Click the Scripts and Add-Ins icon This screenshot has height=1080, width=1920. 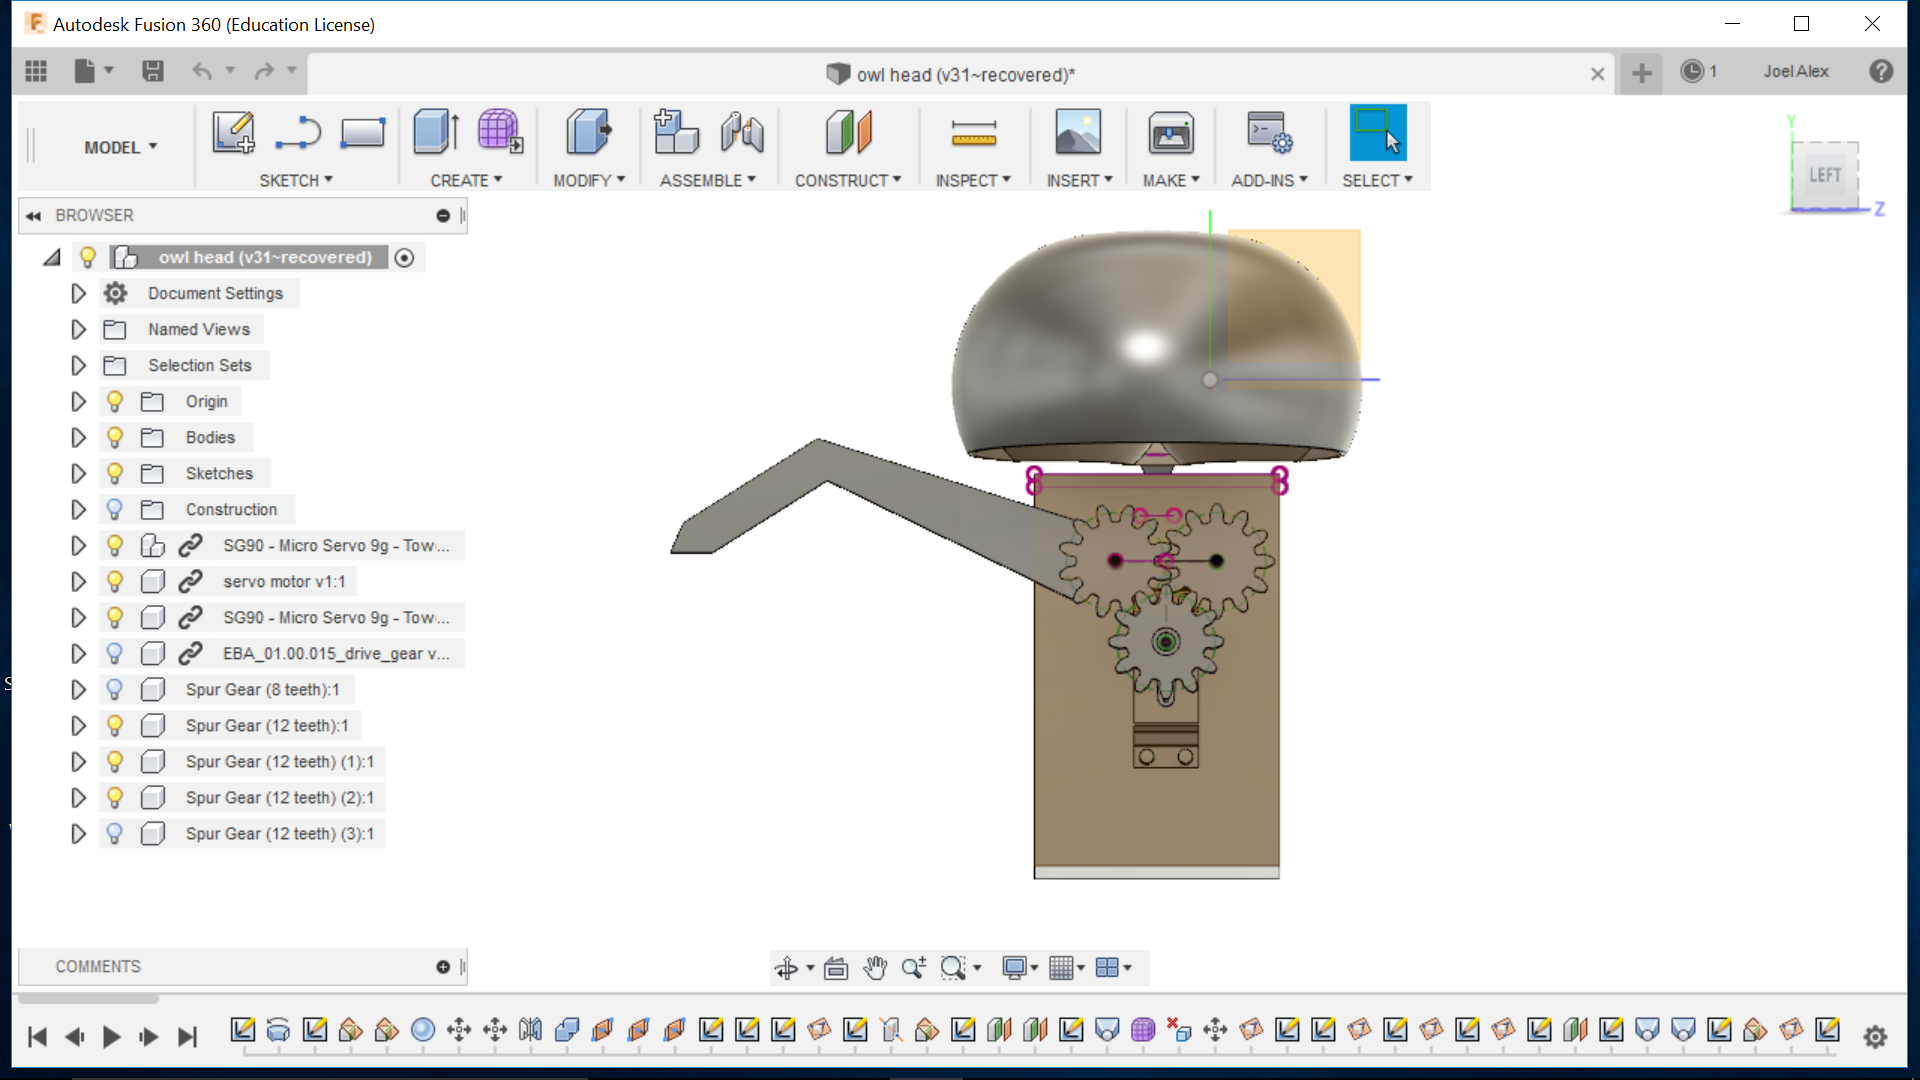click(x=1268, y=132)
